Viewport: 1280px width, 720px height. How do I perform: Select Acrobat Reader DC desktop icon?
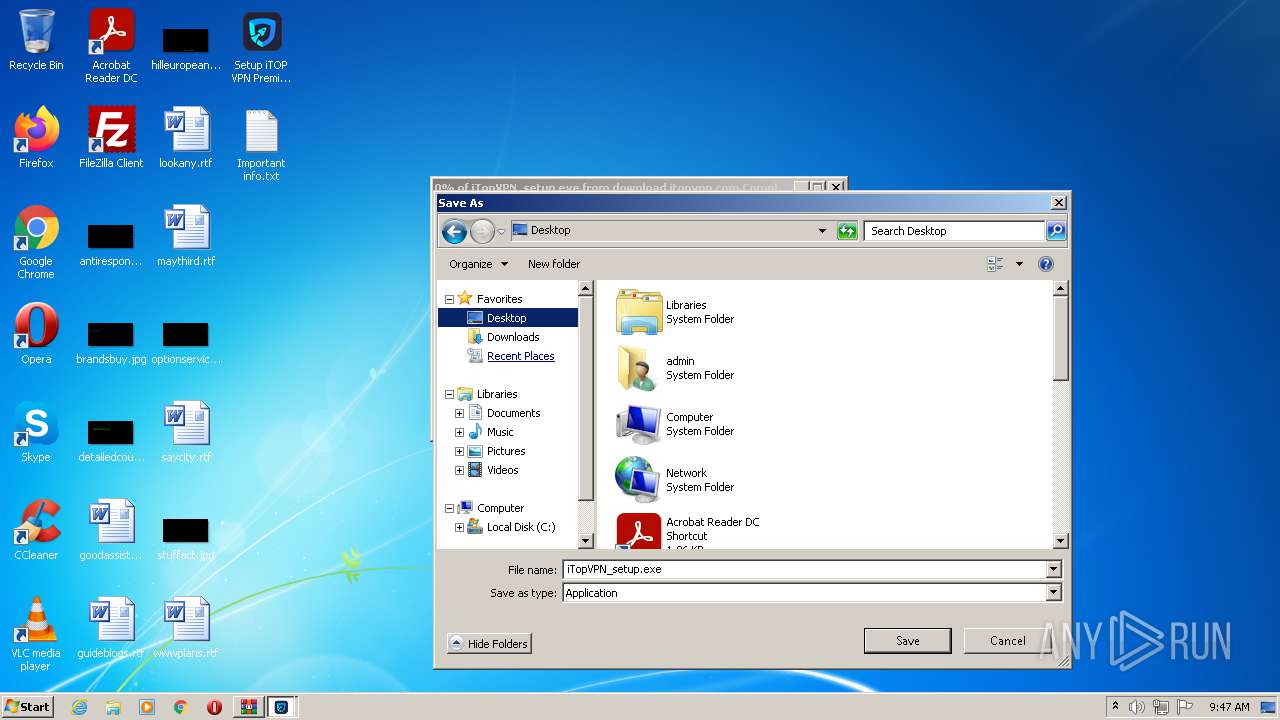pyautogui.click(x=111, y=47)
